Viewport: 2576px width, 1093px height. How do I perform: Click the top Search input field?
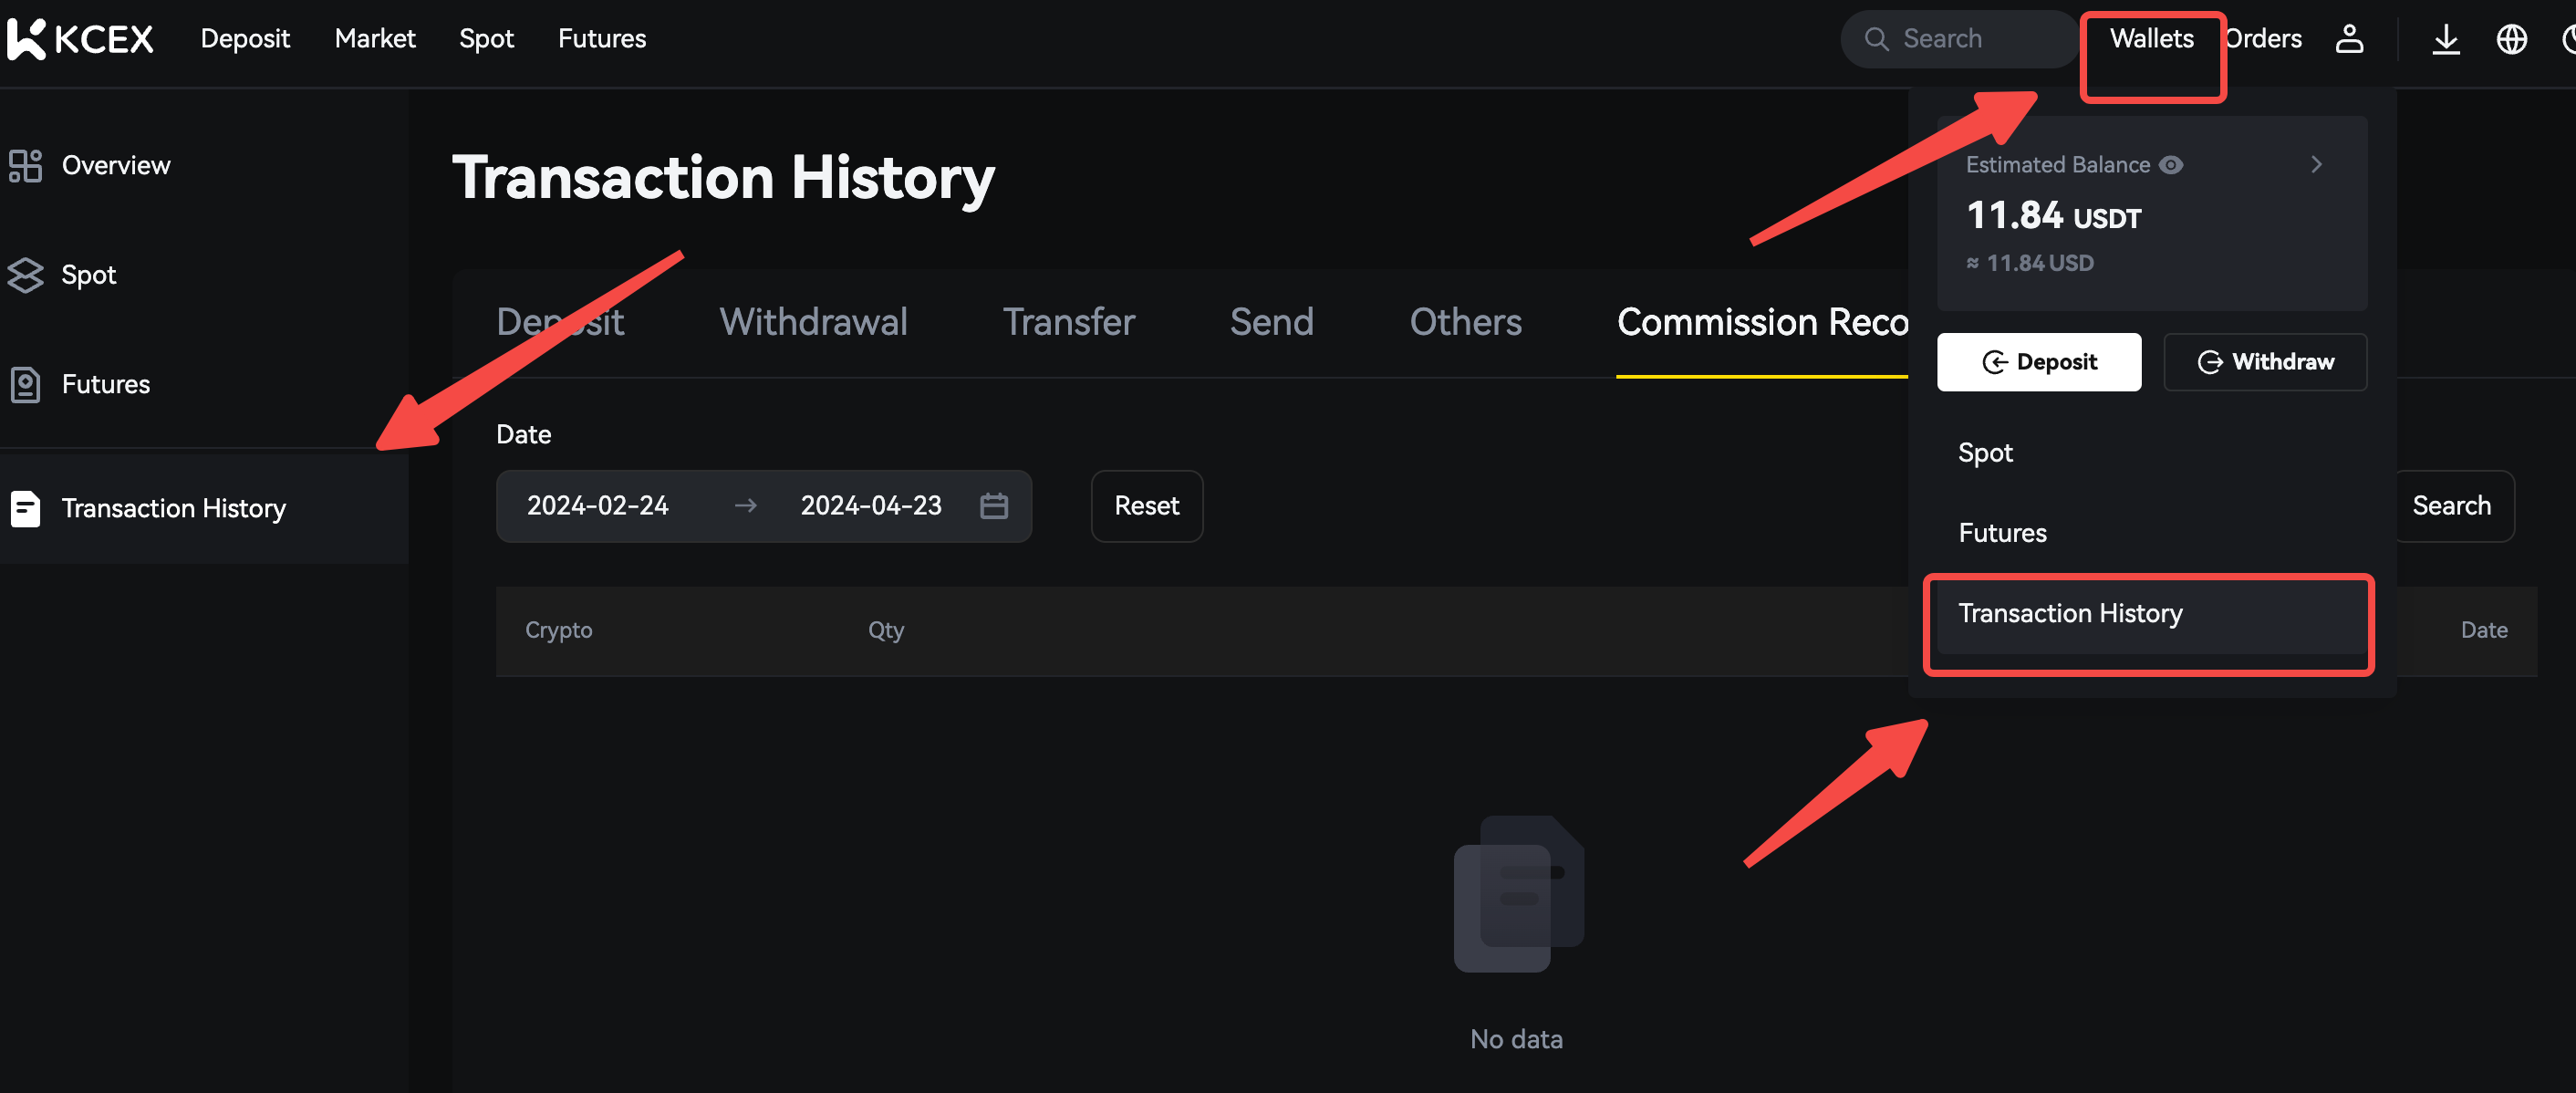pos(1960,39)
